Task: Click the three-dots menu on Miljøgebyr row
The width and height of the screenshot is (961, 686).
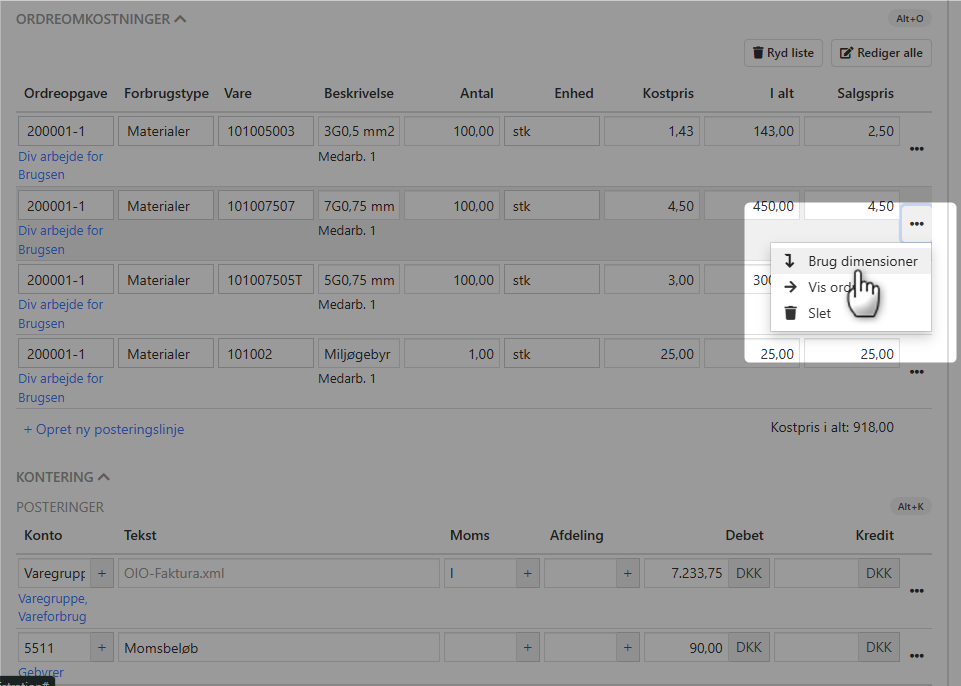Action: click(x=916, y=372)
